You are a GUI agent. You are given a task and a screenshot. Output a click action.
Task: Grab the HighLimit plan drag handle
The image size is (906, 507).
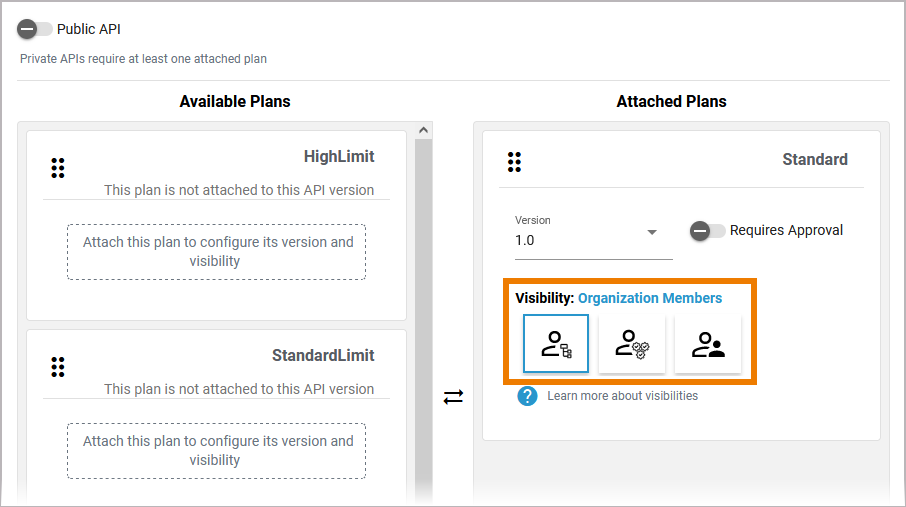pyautogui.click(x=58, y=168)
